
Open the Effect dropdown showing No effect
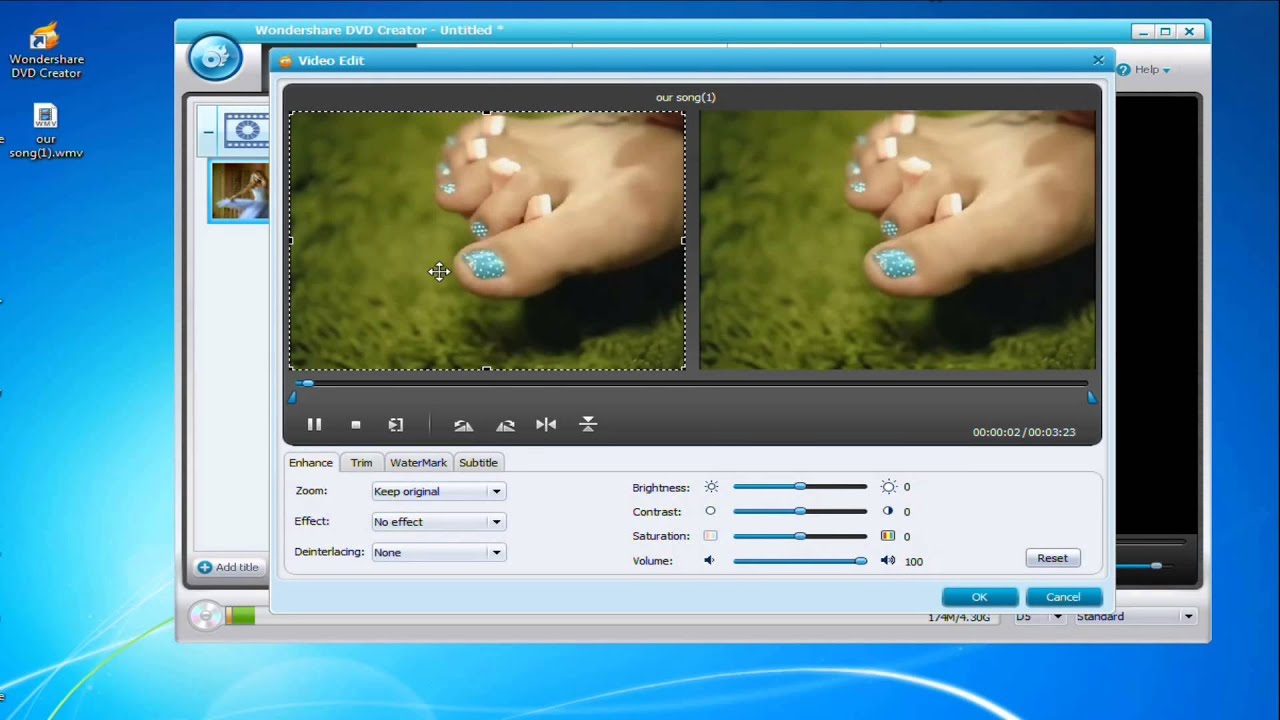pyautogui.click(x=438, y=522)
